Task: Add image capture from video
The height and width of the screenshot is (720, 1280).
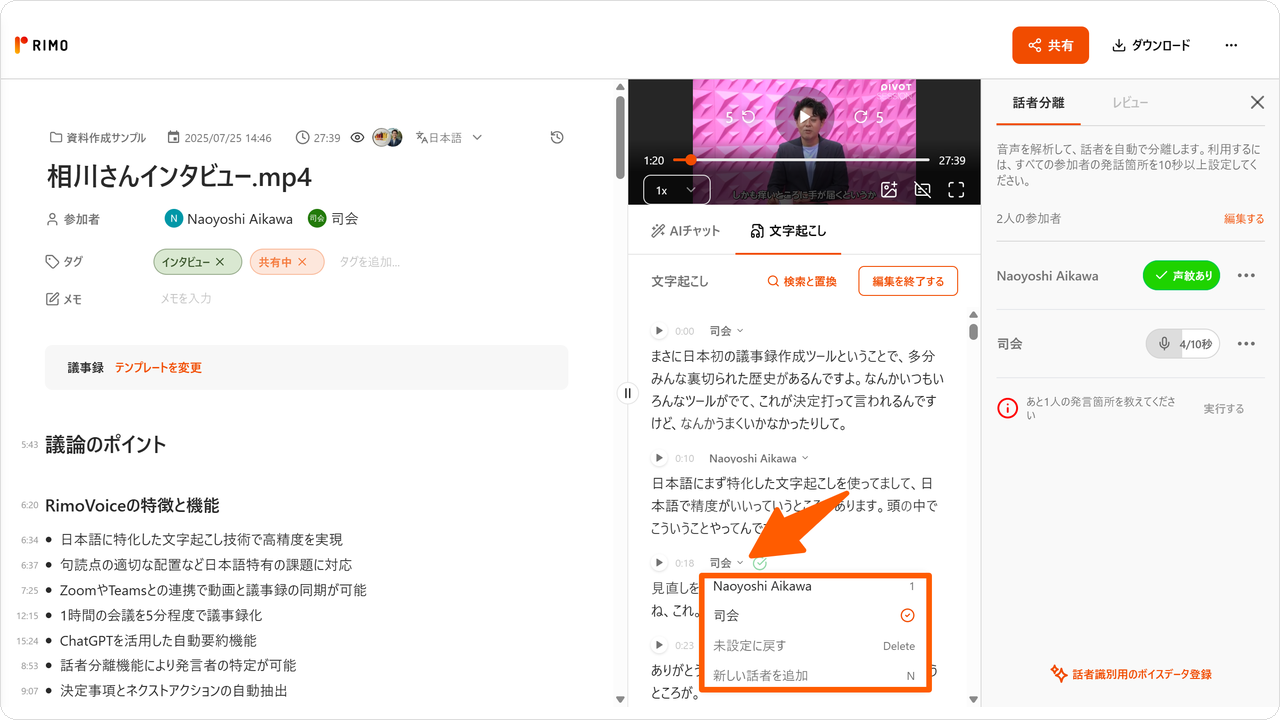Action: [x=889, y=189]
